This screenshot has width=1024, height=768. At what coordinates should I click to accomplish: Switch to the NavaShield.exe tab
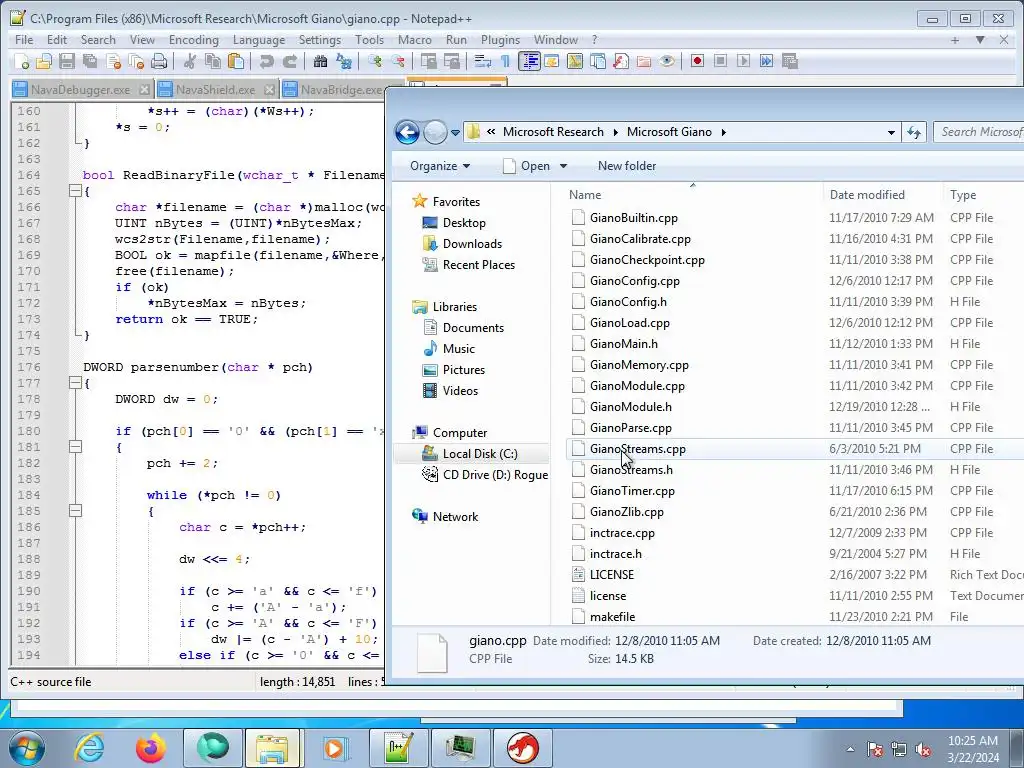click(216, 89)
